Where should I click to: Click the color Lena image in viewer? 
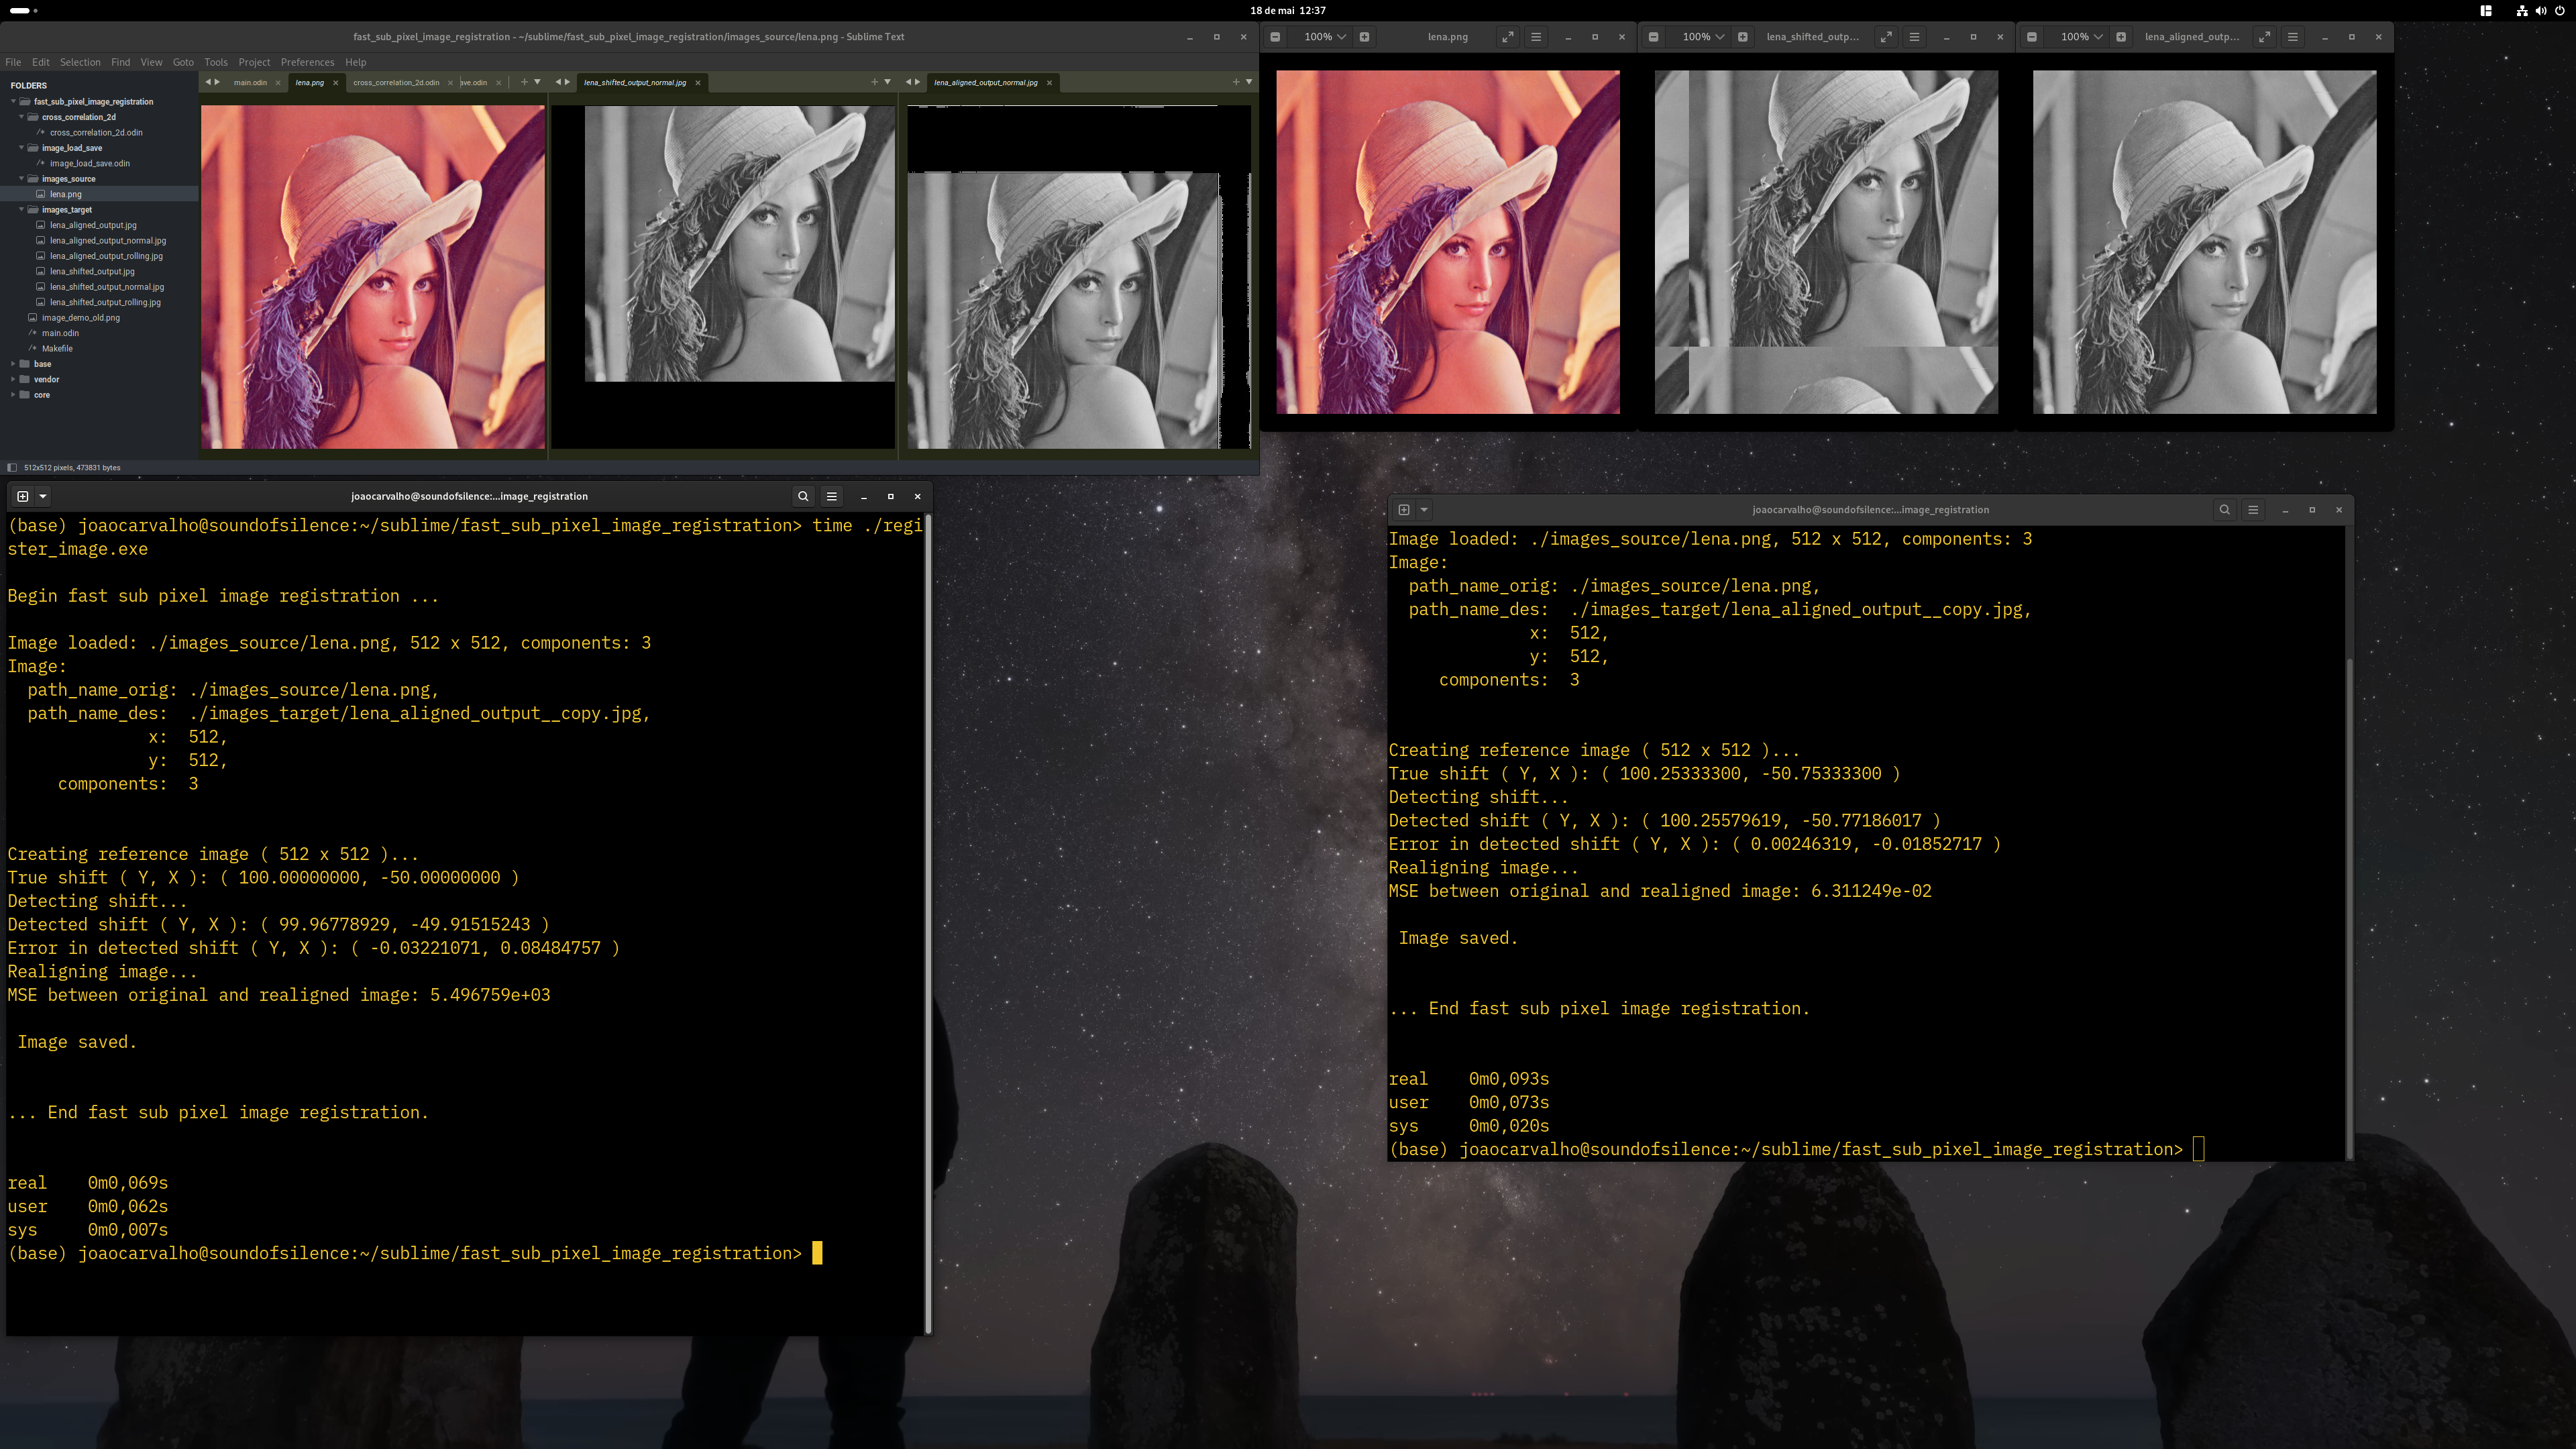[x=1448, y=242]
